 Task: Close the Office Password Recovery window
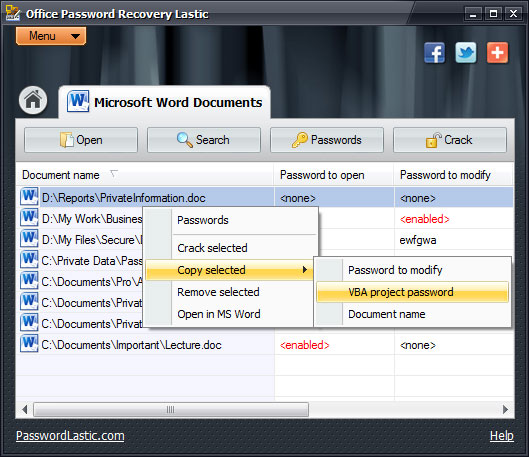click(x=513, y=14)
